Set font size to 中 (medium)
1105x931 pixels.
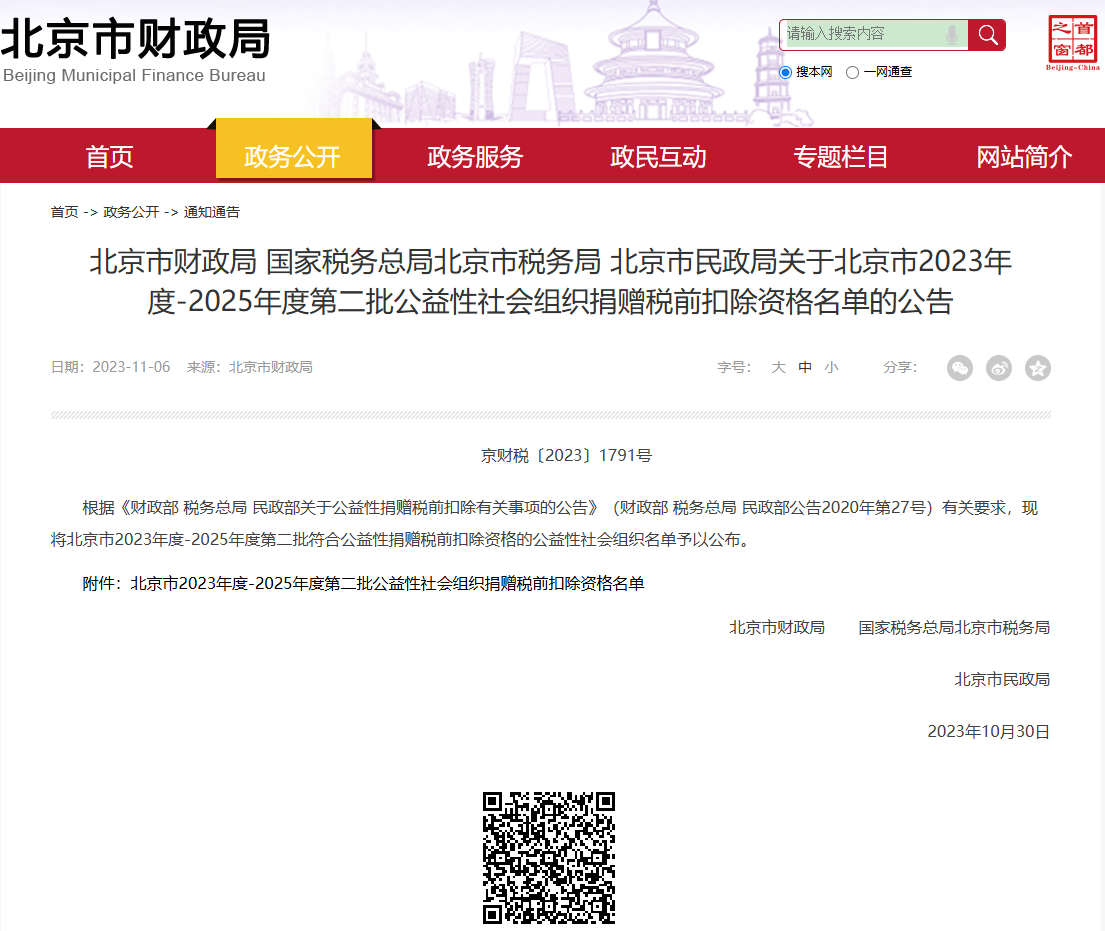pos(805,368)
